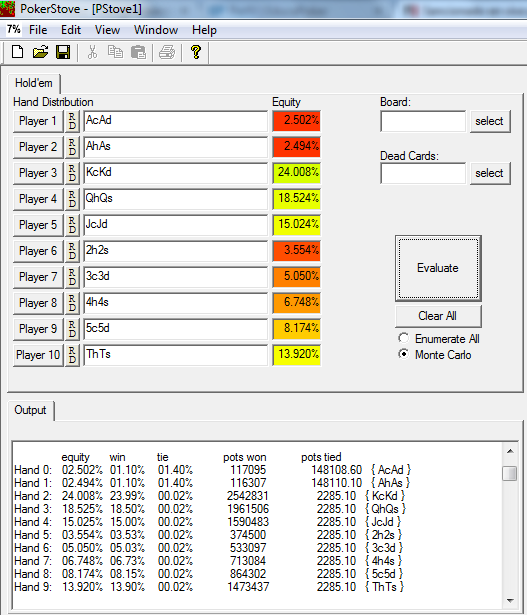Click the { QhQs } text in output
The image size is (527, 615).
[x=385, y=509]
